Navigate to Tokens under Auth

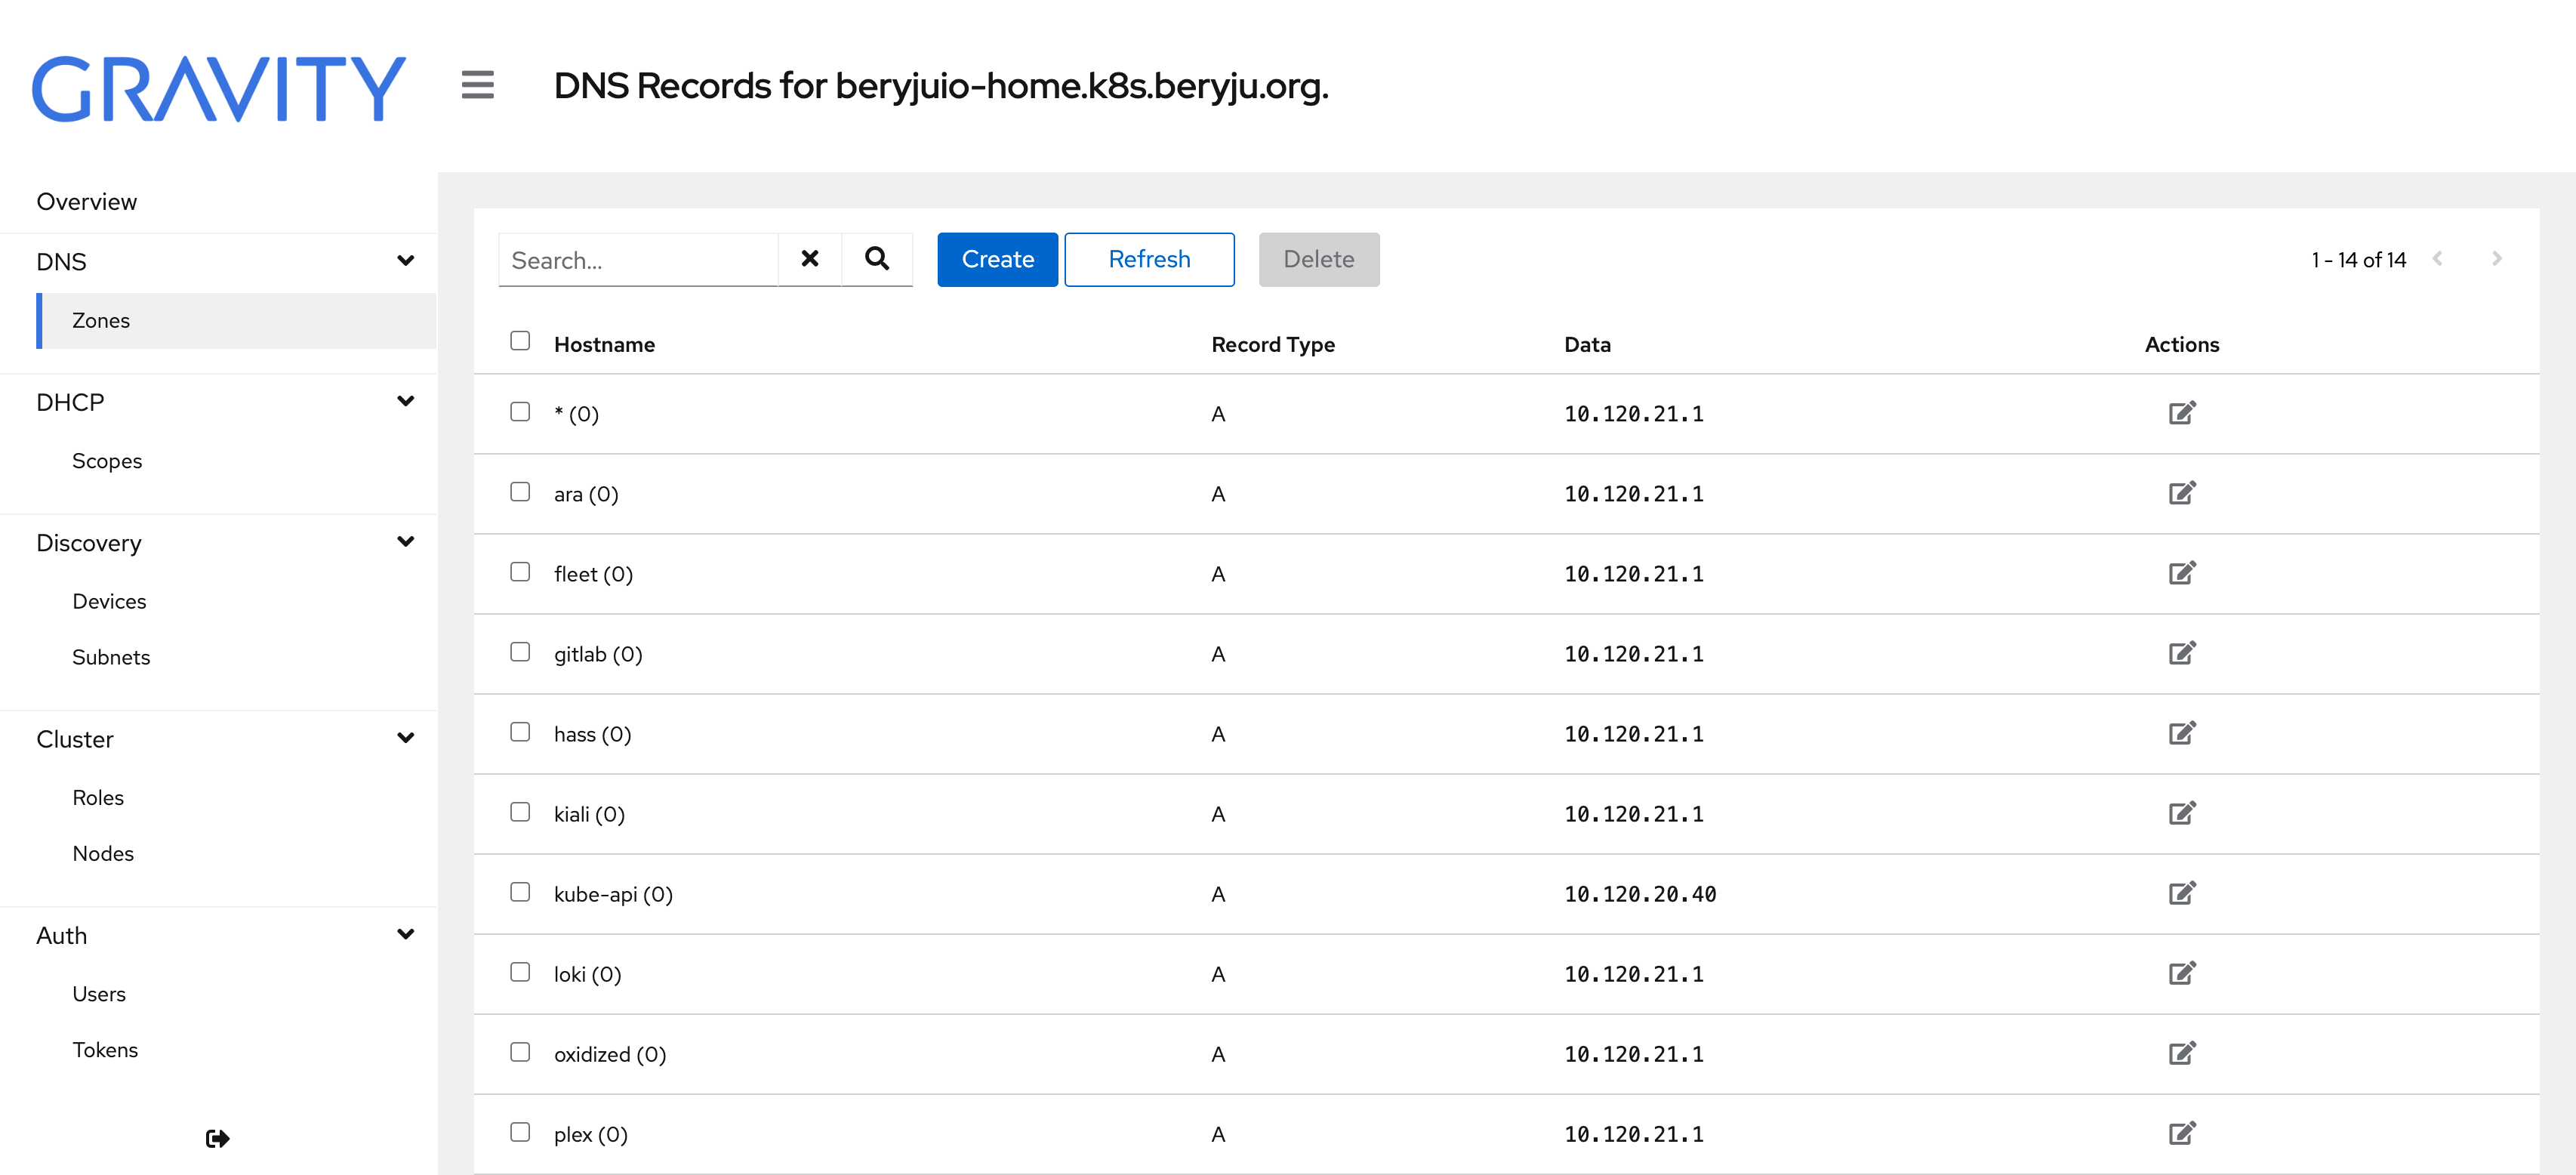tap(105, 1050)
